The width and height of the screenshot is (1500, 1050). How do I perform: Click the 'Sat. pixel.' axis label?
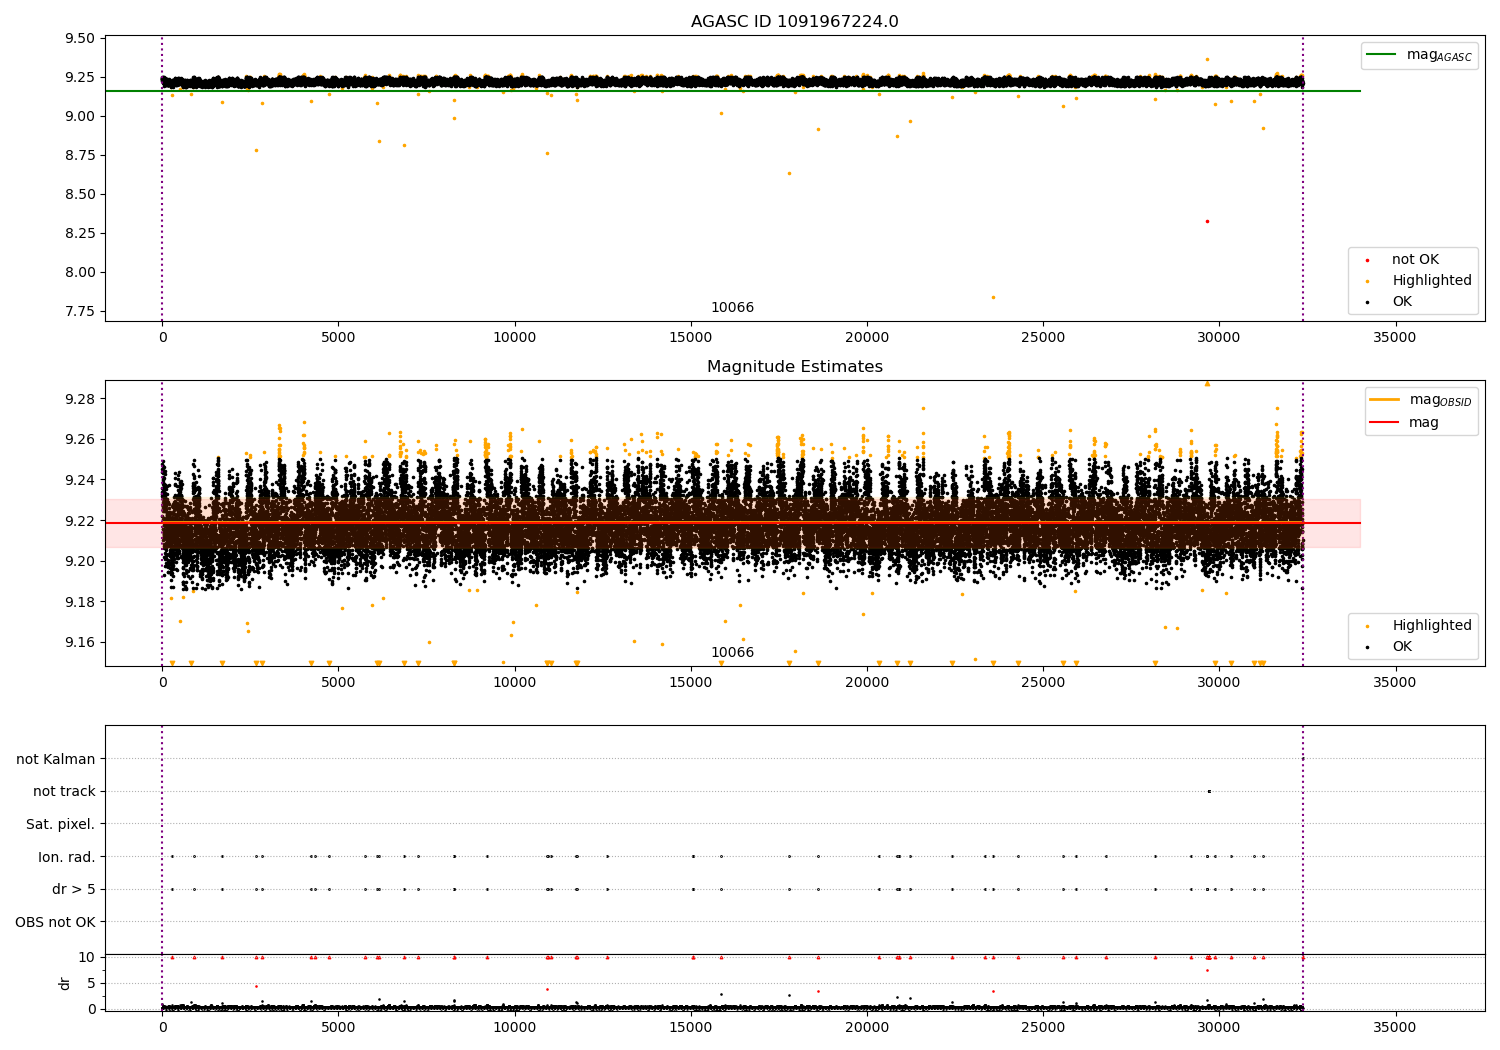pyautogui.click(x=61, y=824)
